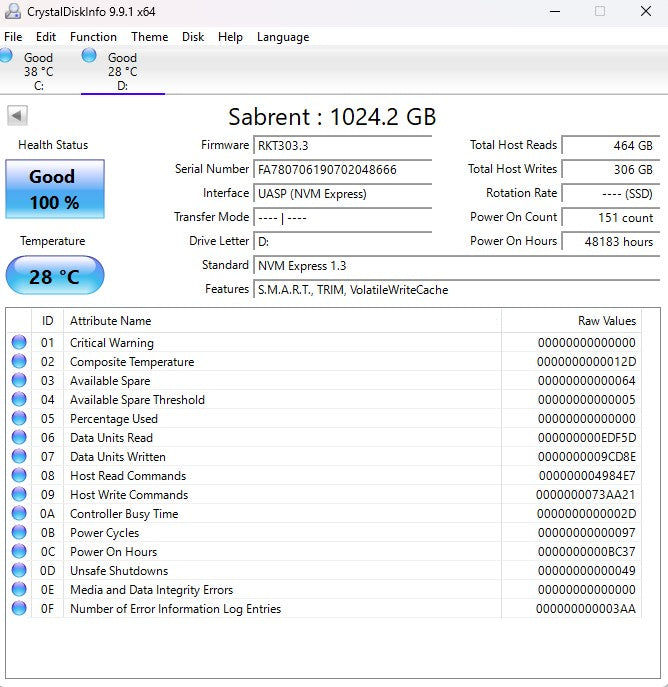Click the status orb for Power Cycles

pos(19,532)
